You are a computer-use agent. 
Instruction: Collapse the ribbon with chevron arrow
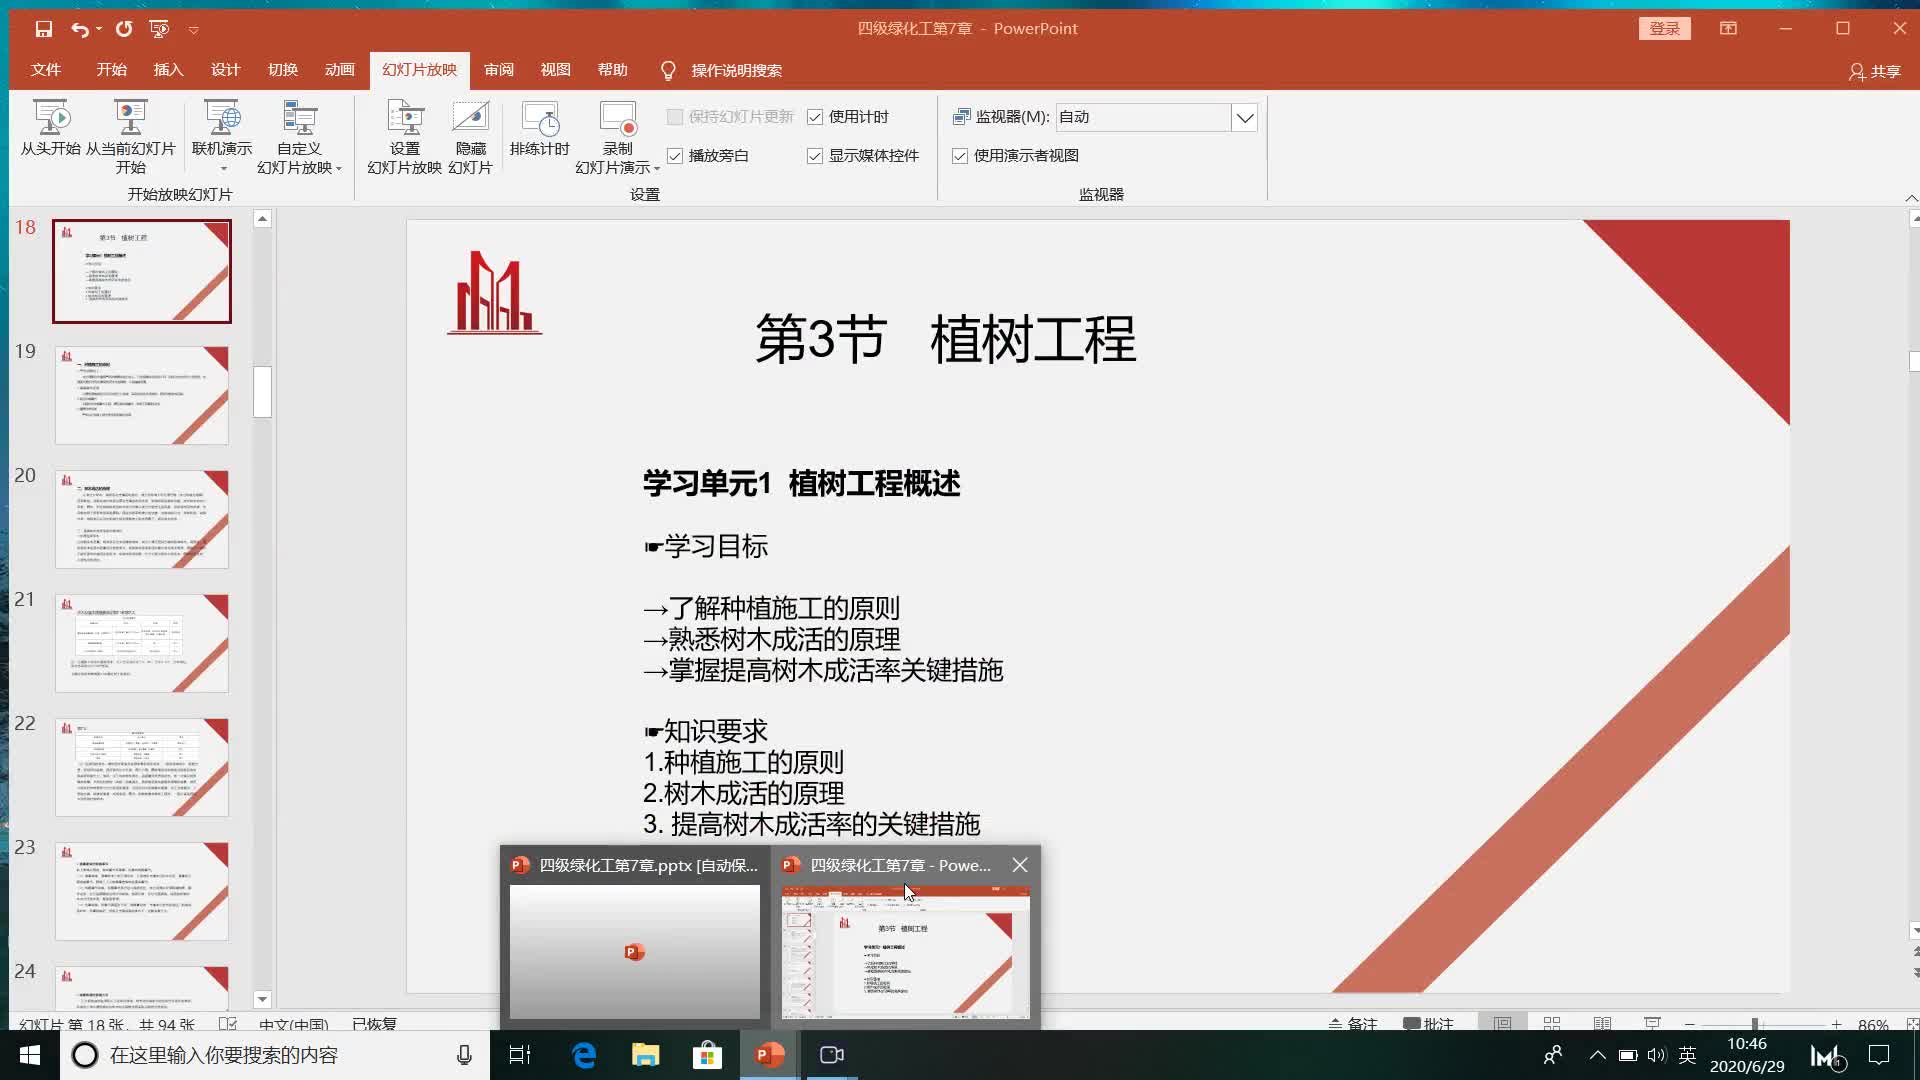click(1911, 198)
